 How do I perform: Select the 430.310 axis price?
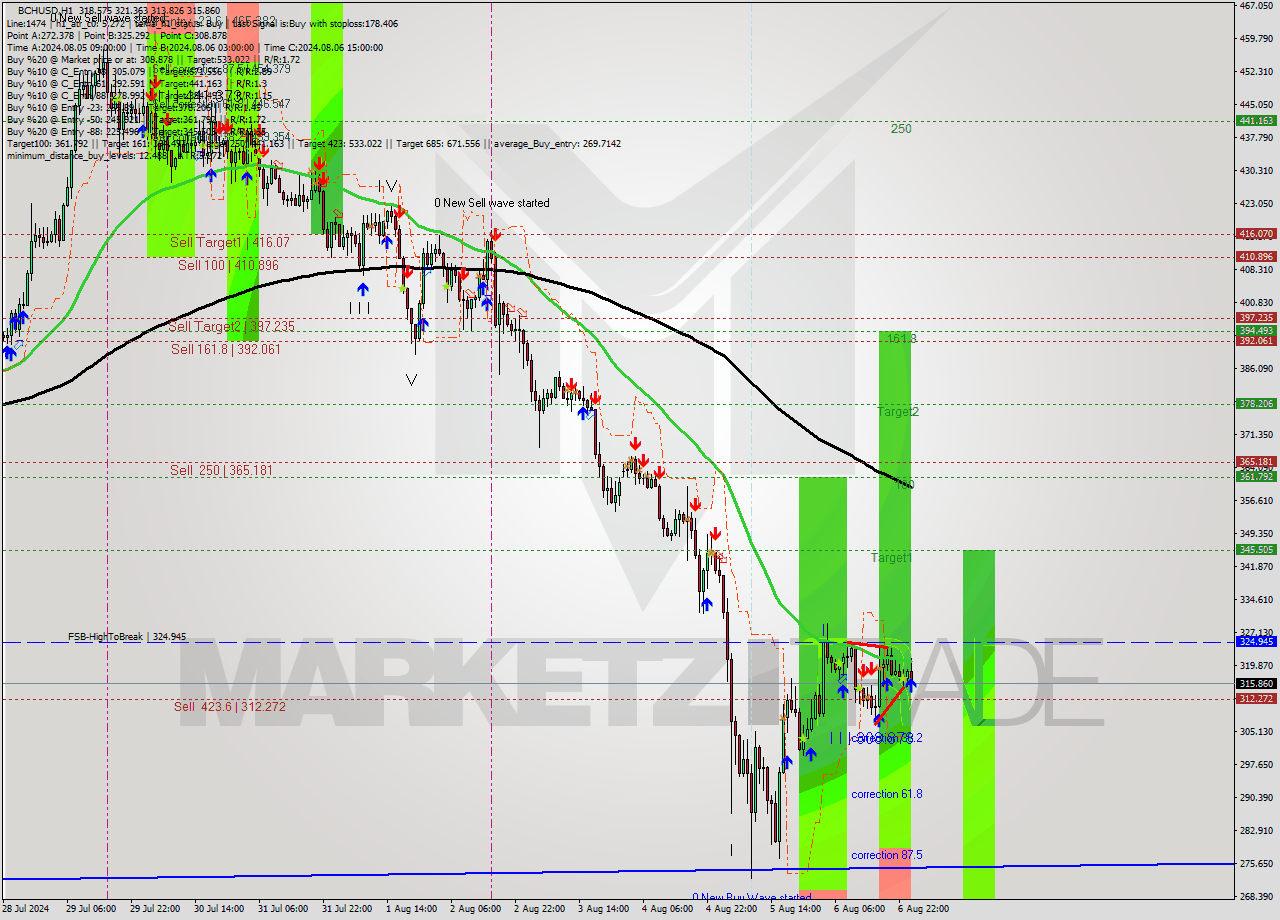pyautogui.click(x=1256, y=171)
